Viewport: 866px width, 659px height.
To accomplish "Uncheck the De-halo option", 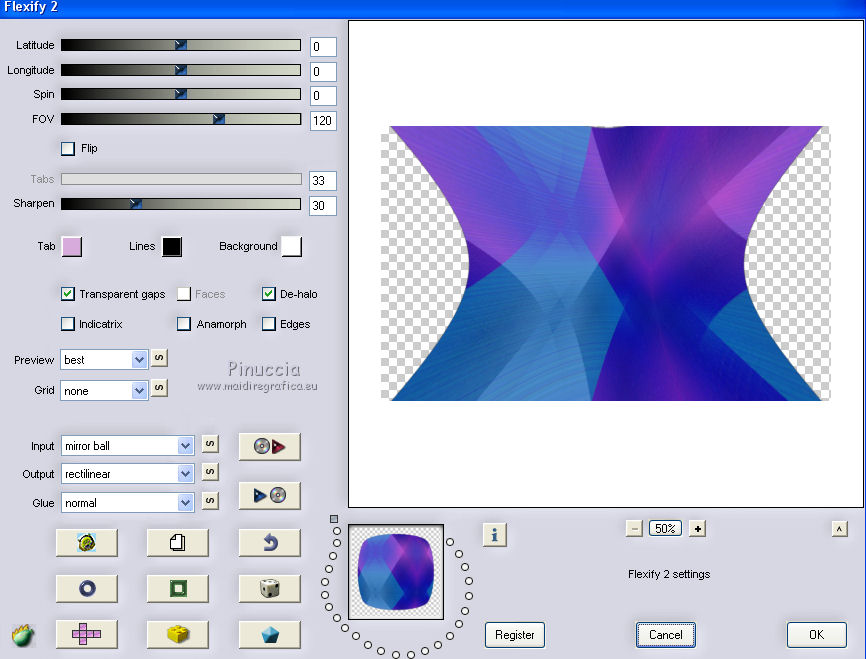I will pyautogui.click(x=268, y=294).
